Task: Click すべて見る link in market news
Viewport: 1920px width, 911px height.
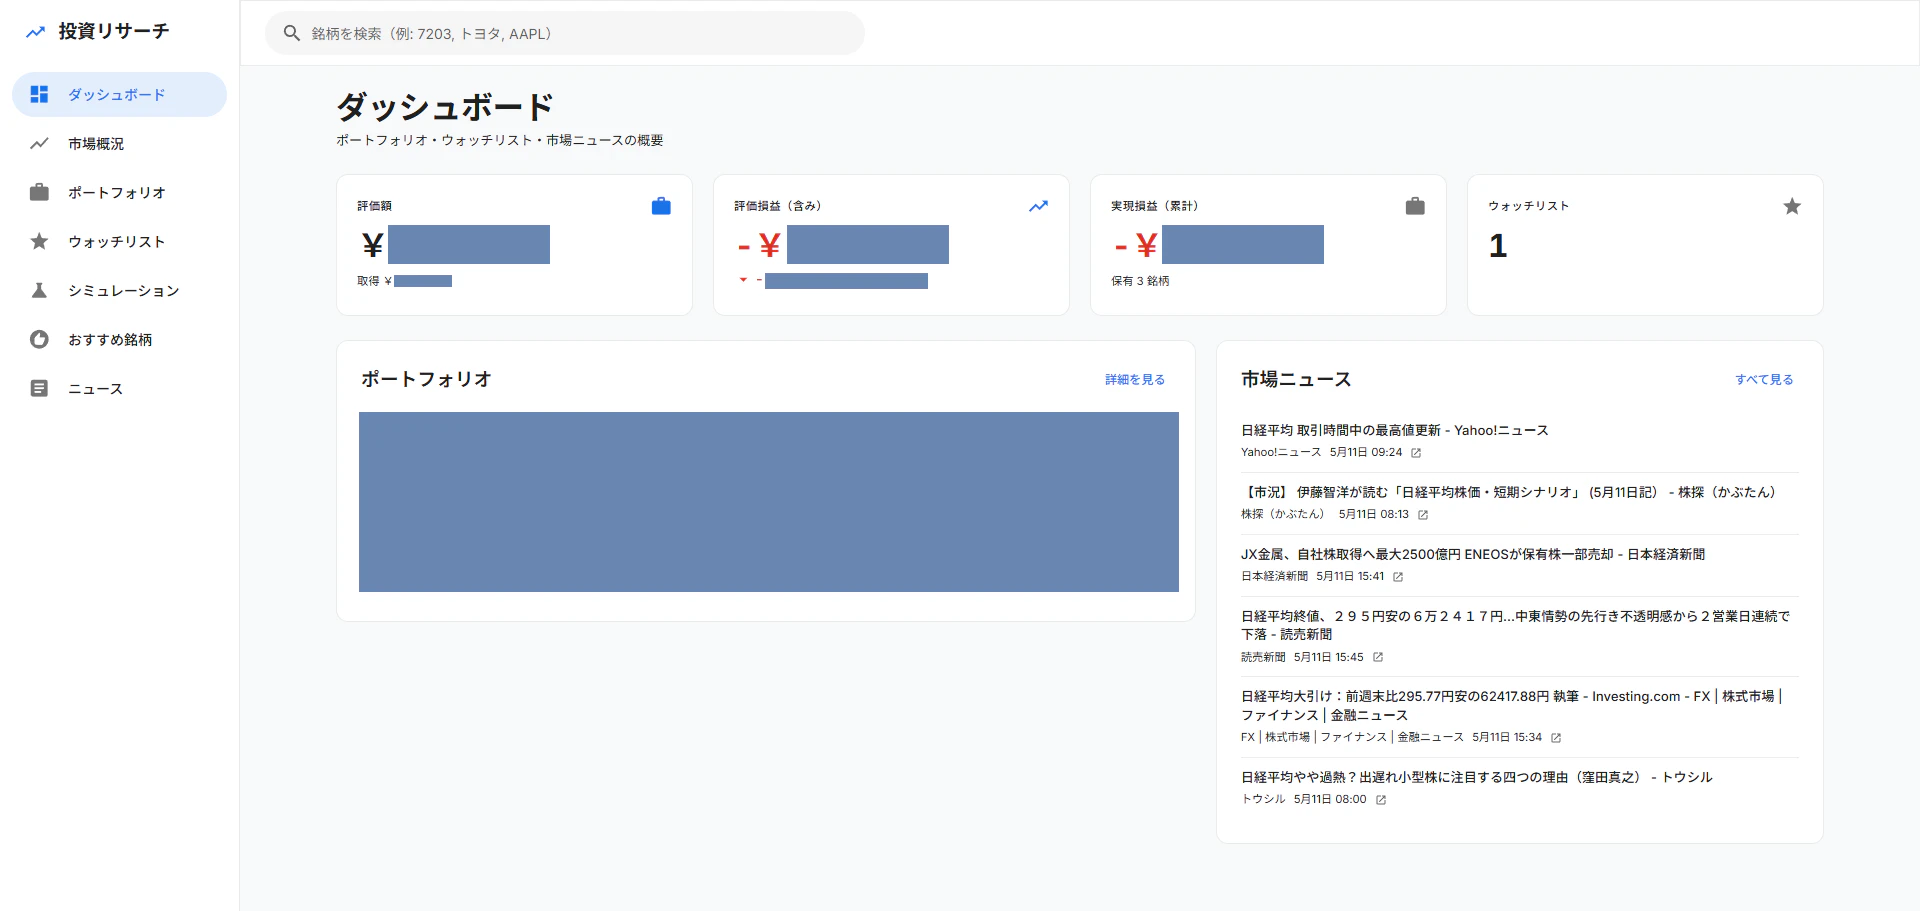Action: 1764,380
